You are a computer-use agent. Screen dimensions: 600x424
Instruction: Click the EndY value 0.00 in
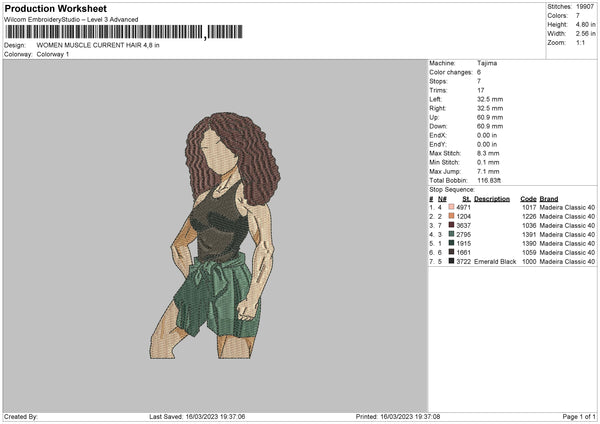point(487,145)
